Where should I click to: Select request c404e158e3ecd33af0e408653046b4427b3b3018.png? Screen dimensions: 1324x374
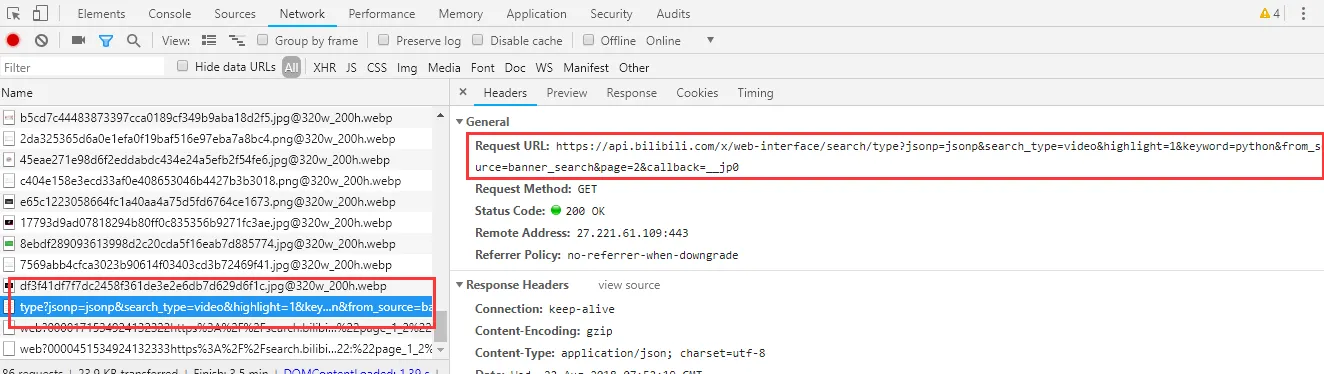click(x=217, y=180)
